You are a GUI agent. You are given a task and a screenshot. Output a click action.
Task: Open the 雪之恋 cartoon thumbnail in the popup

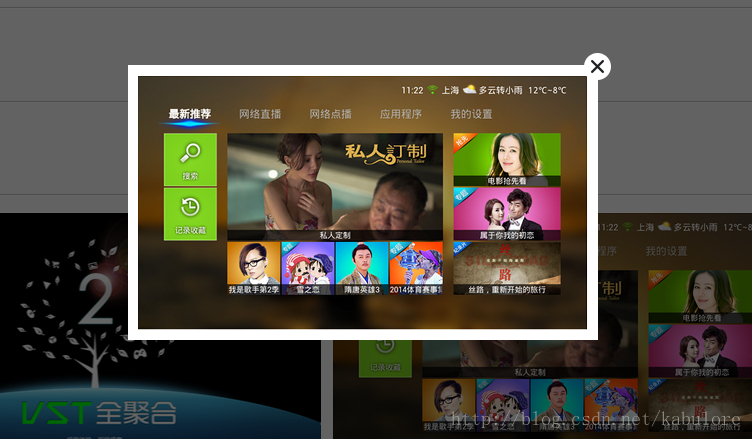pyautogui.click(x=308, y=268)
